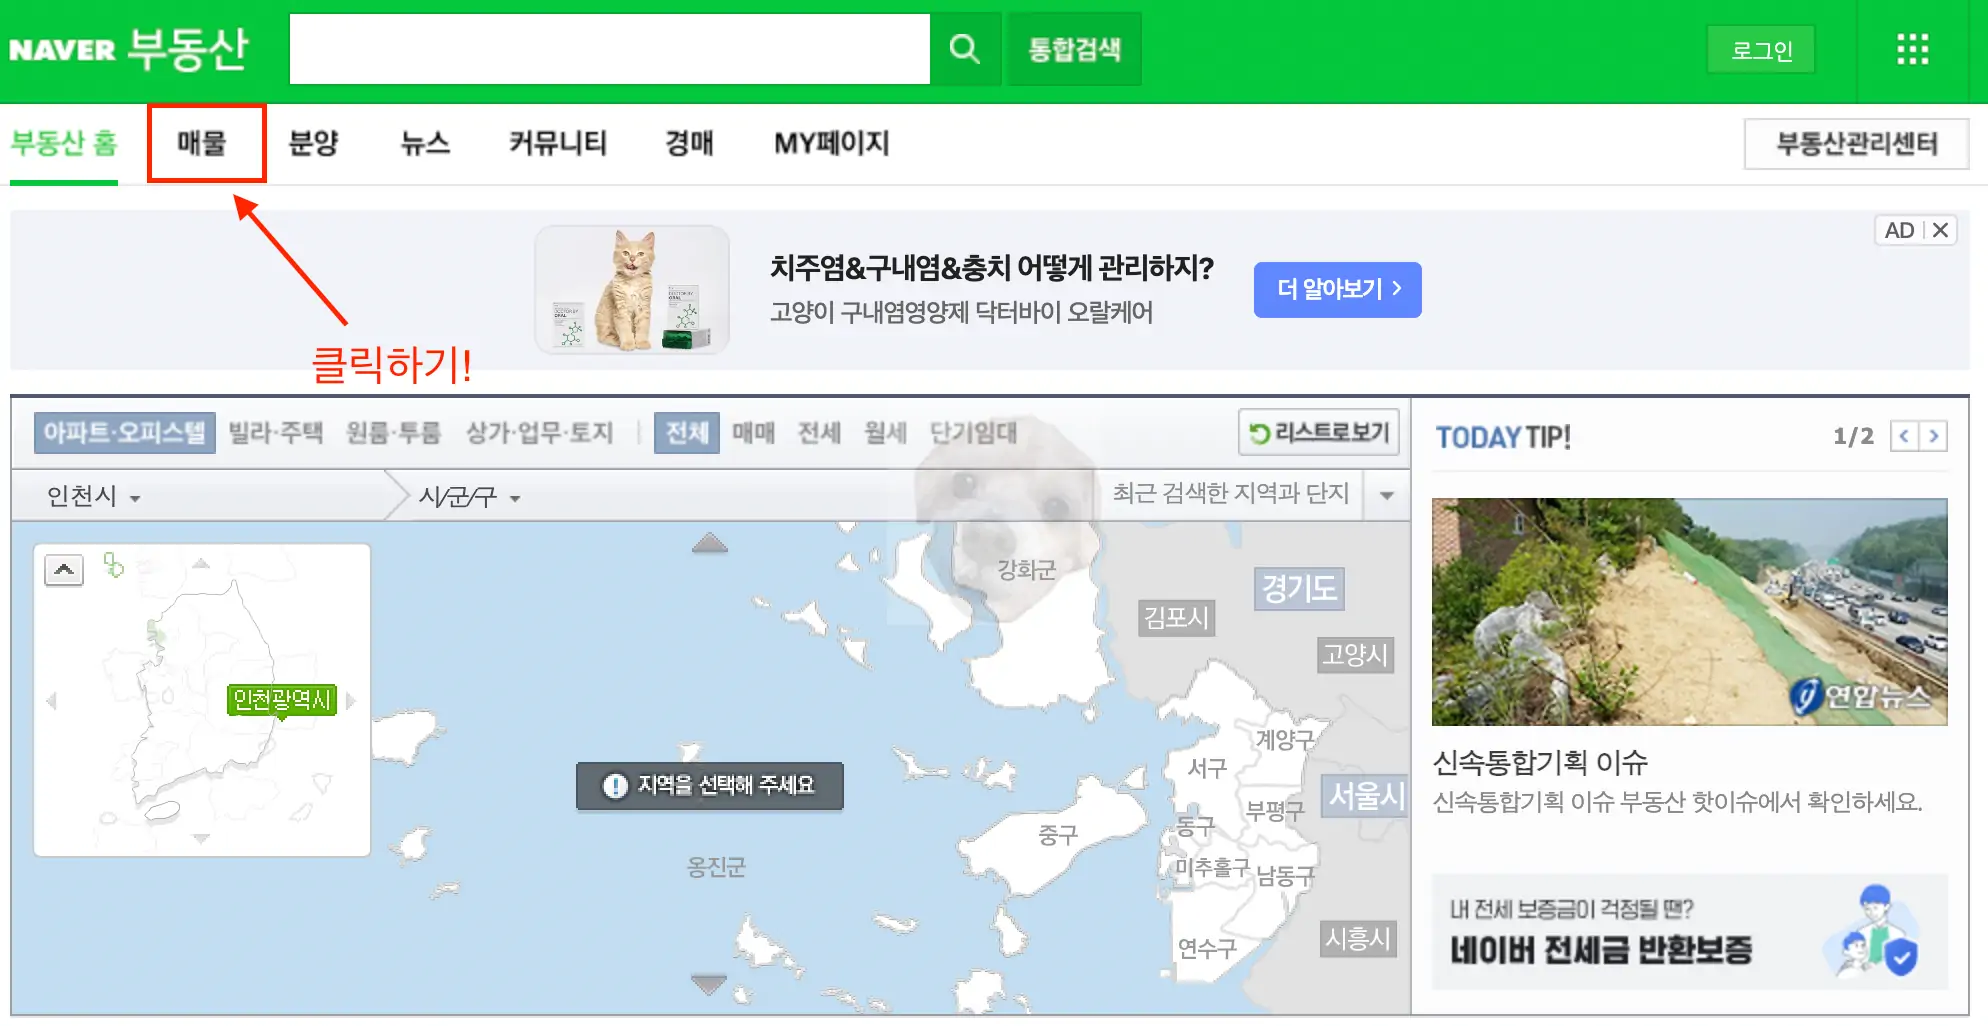Screen dimensions: 1988x1026
Task: Click inside the top search input field
Action: pos(608,48)
